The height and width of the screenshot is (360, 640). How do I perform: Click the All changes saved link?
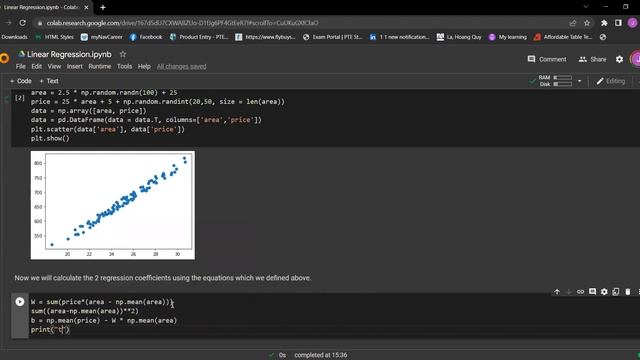coord(181,67)
